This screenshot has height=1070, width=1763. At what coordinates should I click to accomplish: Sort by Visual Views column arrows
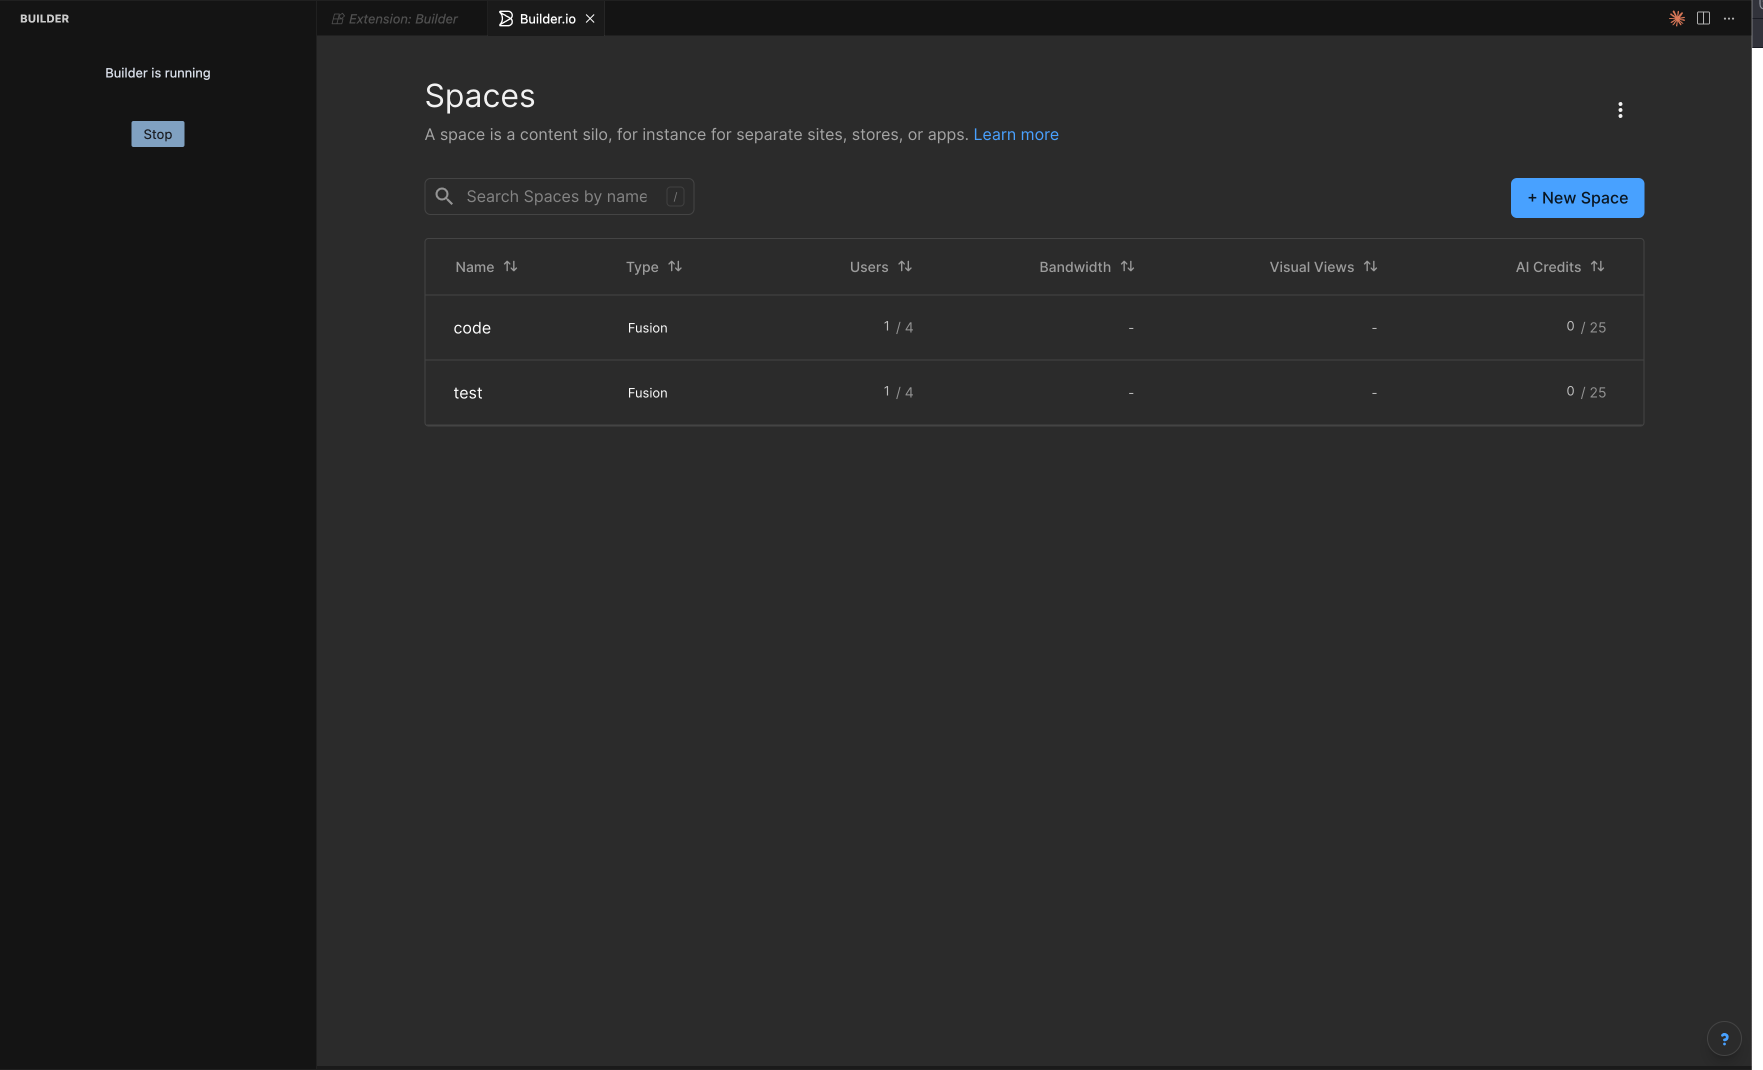point(1370,266)
